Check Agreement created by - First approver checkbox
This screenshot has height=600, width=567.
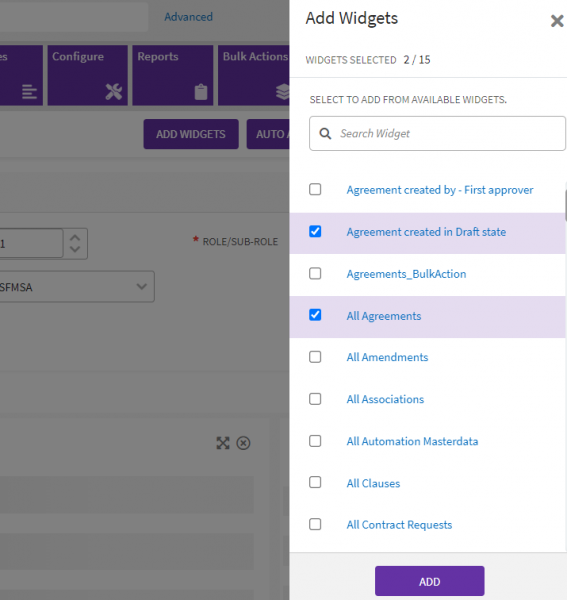click(315, 189)
